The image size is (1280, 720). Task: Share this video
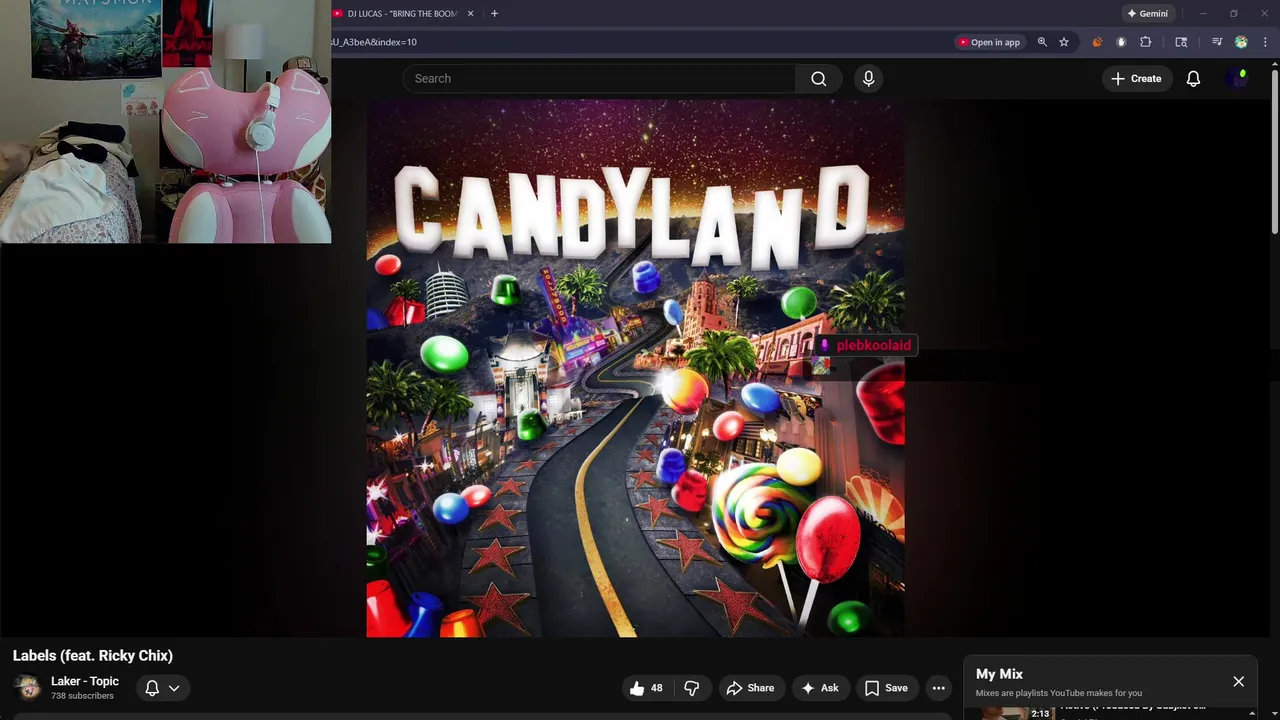750,688
